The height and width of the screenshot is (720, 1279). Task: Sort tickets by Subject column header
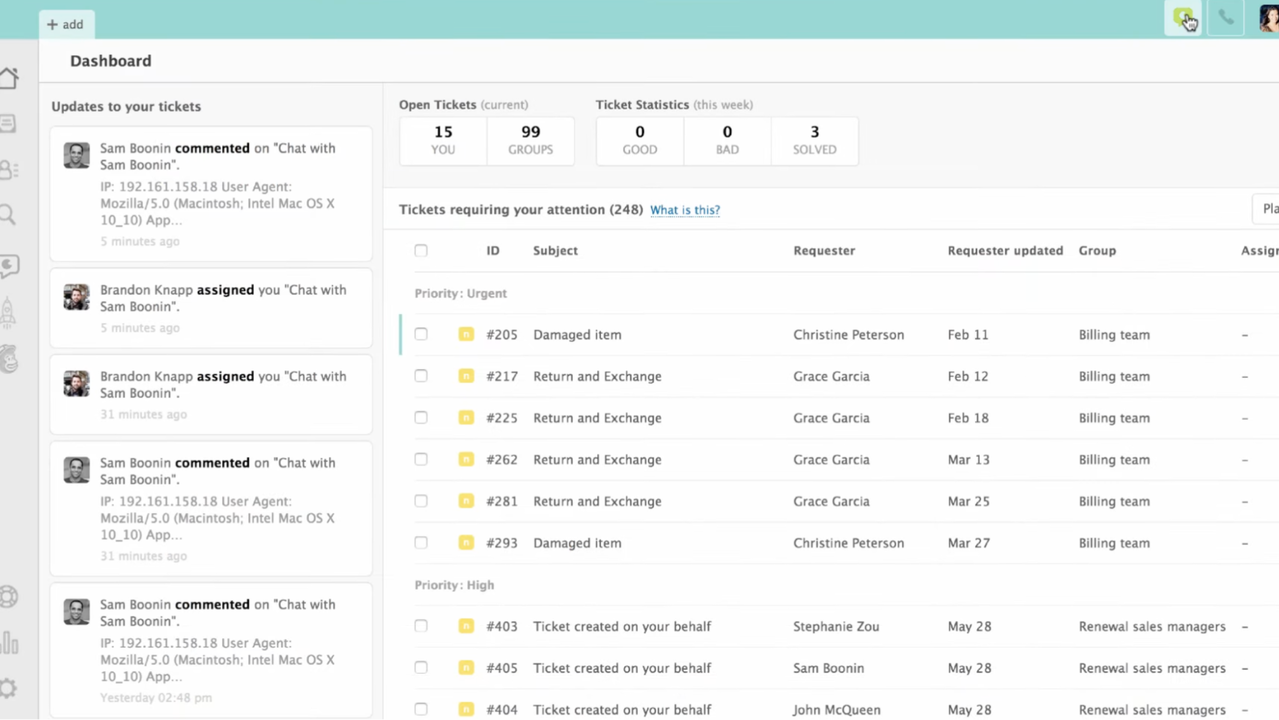tap(555, 251)
